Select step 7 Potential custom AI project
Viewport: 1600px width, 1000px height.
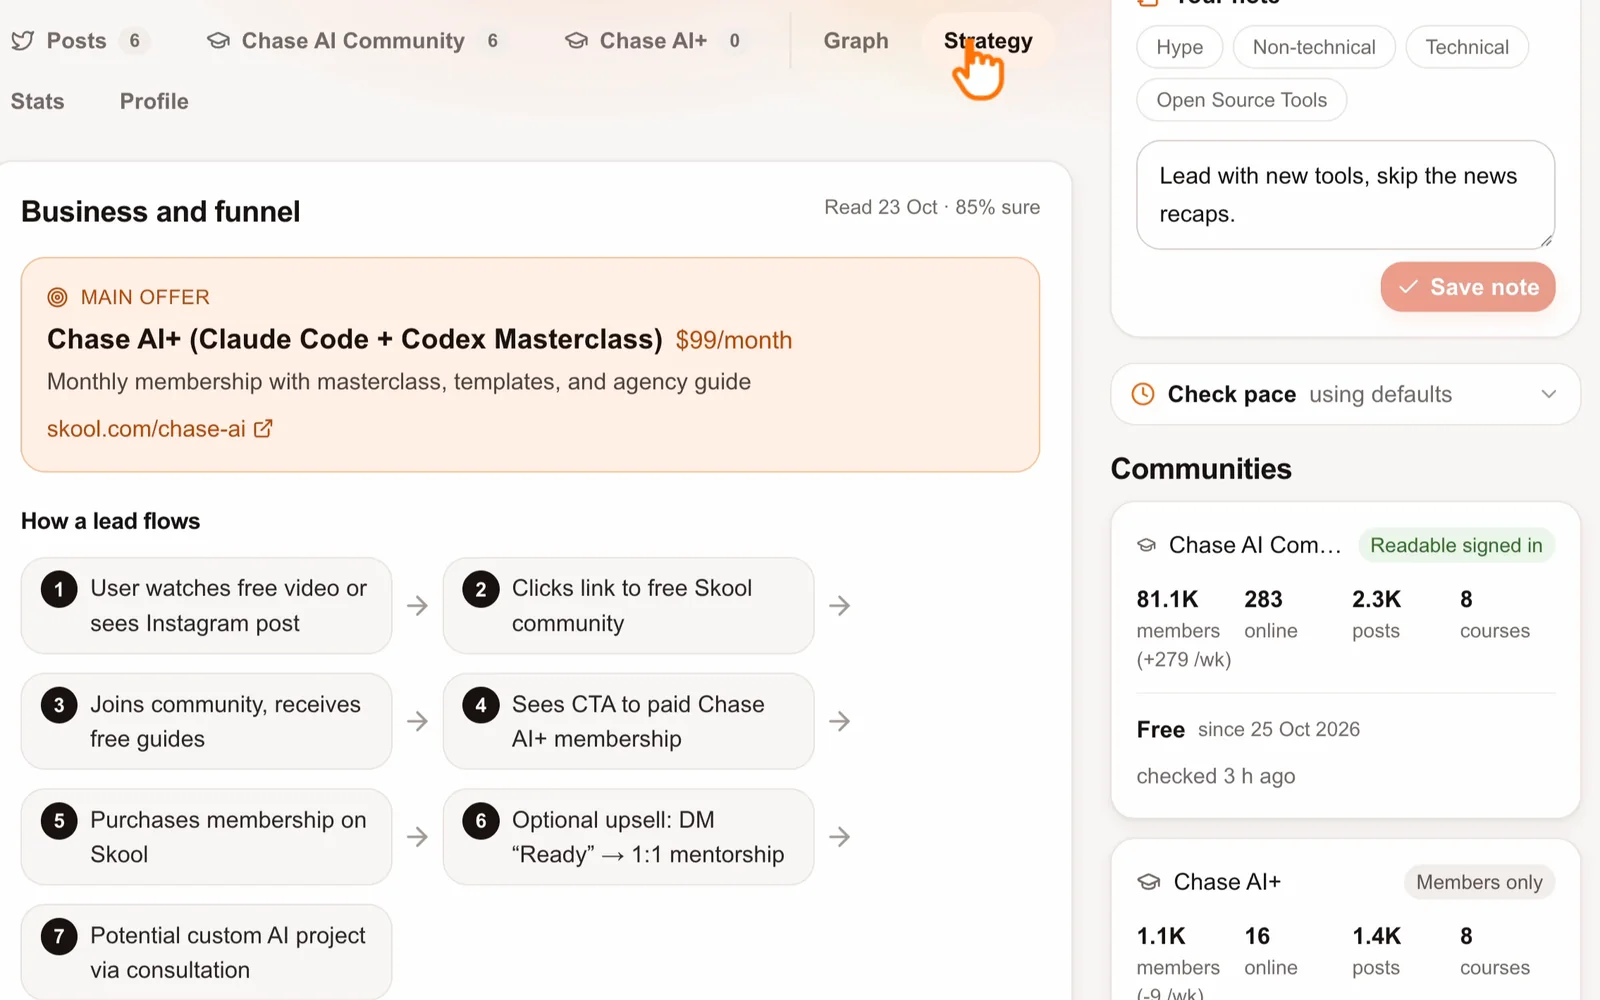tap(206, 952)
